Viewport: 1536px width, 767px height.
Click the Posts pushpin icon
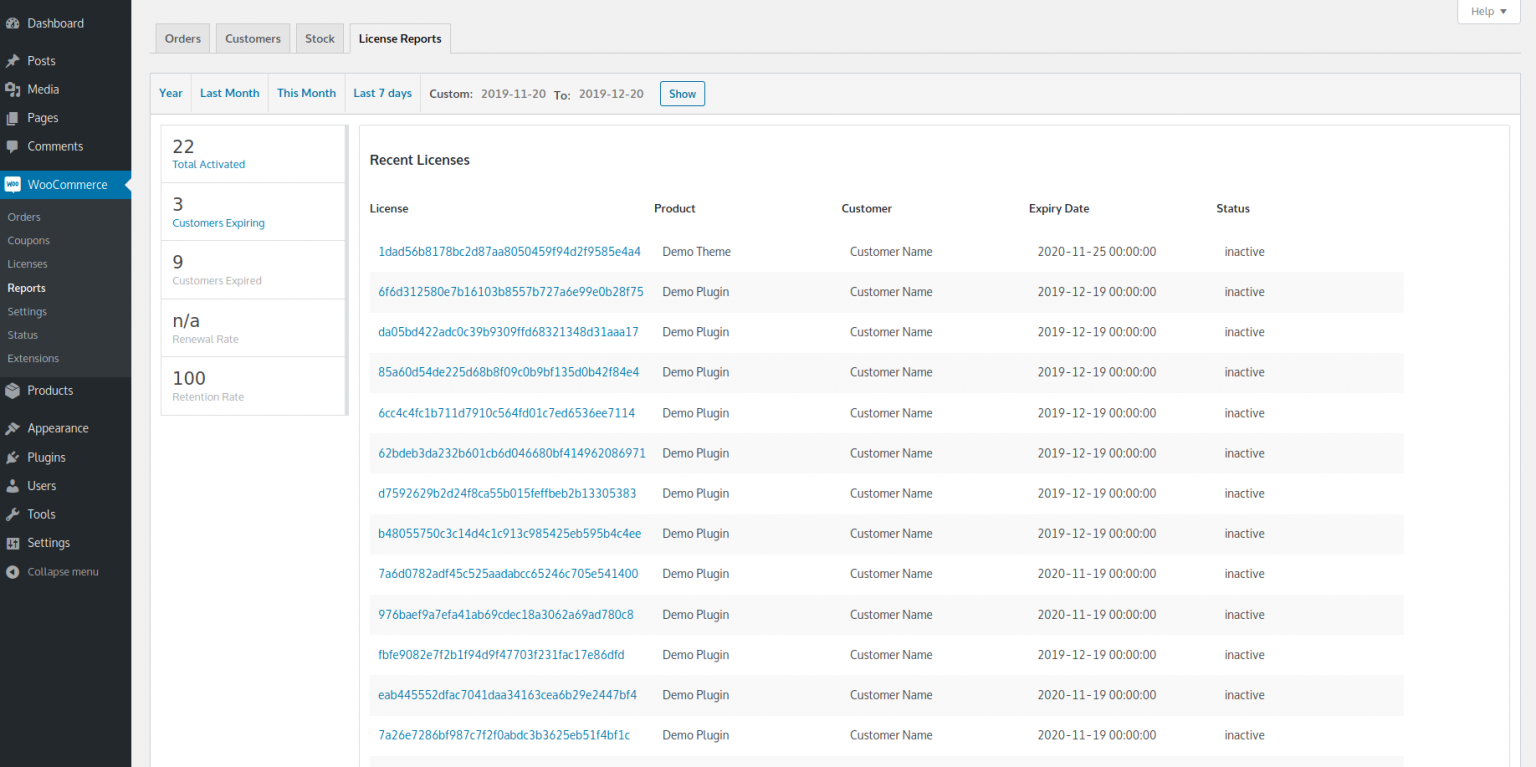12,61
